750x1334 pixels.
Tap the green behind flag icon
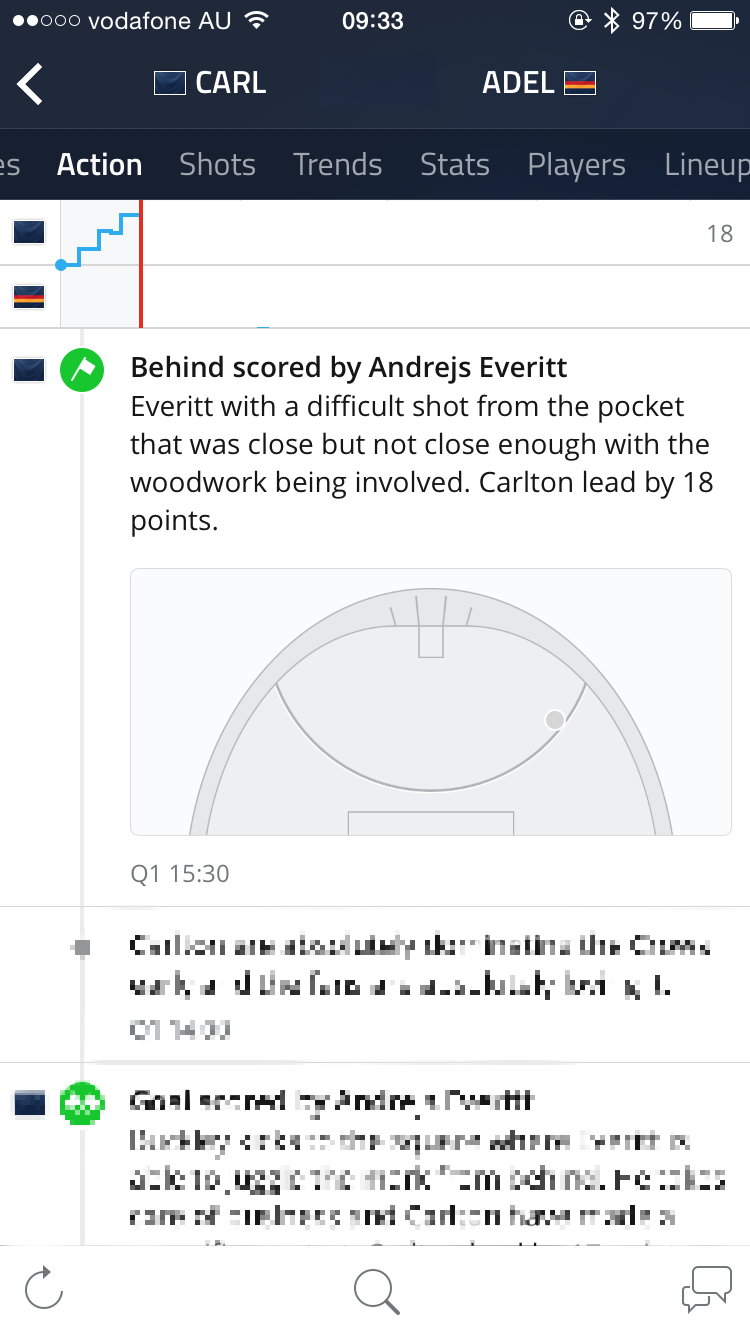82,370
